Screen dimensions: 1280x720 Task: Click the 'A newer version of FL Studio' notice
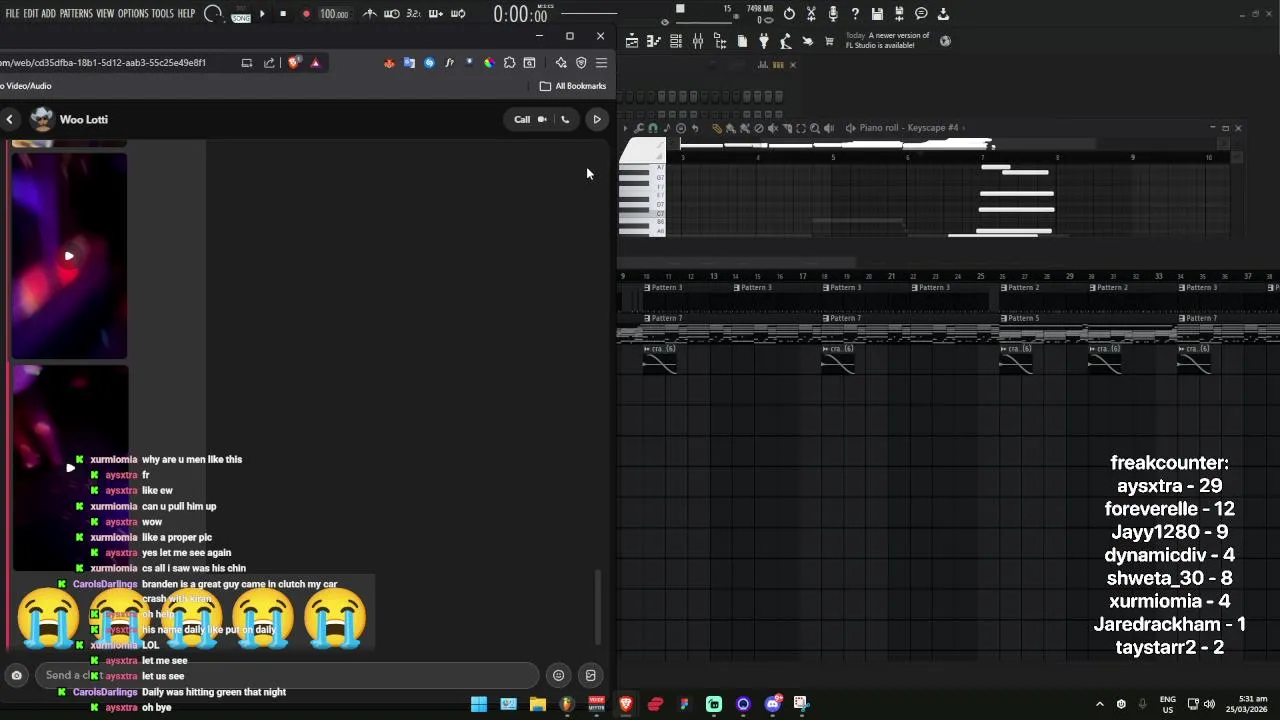point(887,40)
